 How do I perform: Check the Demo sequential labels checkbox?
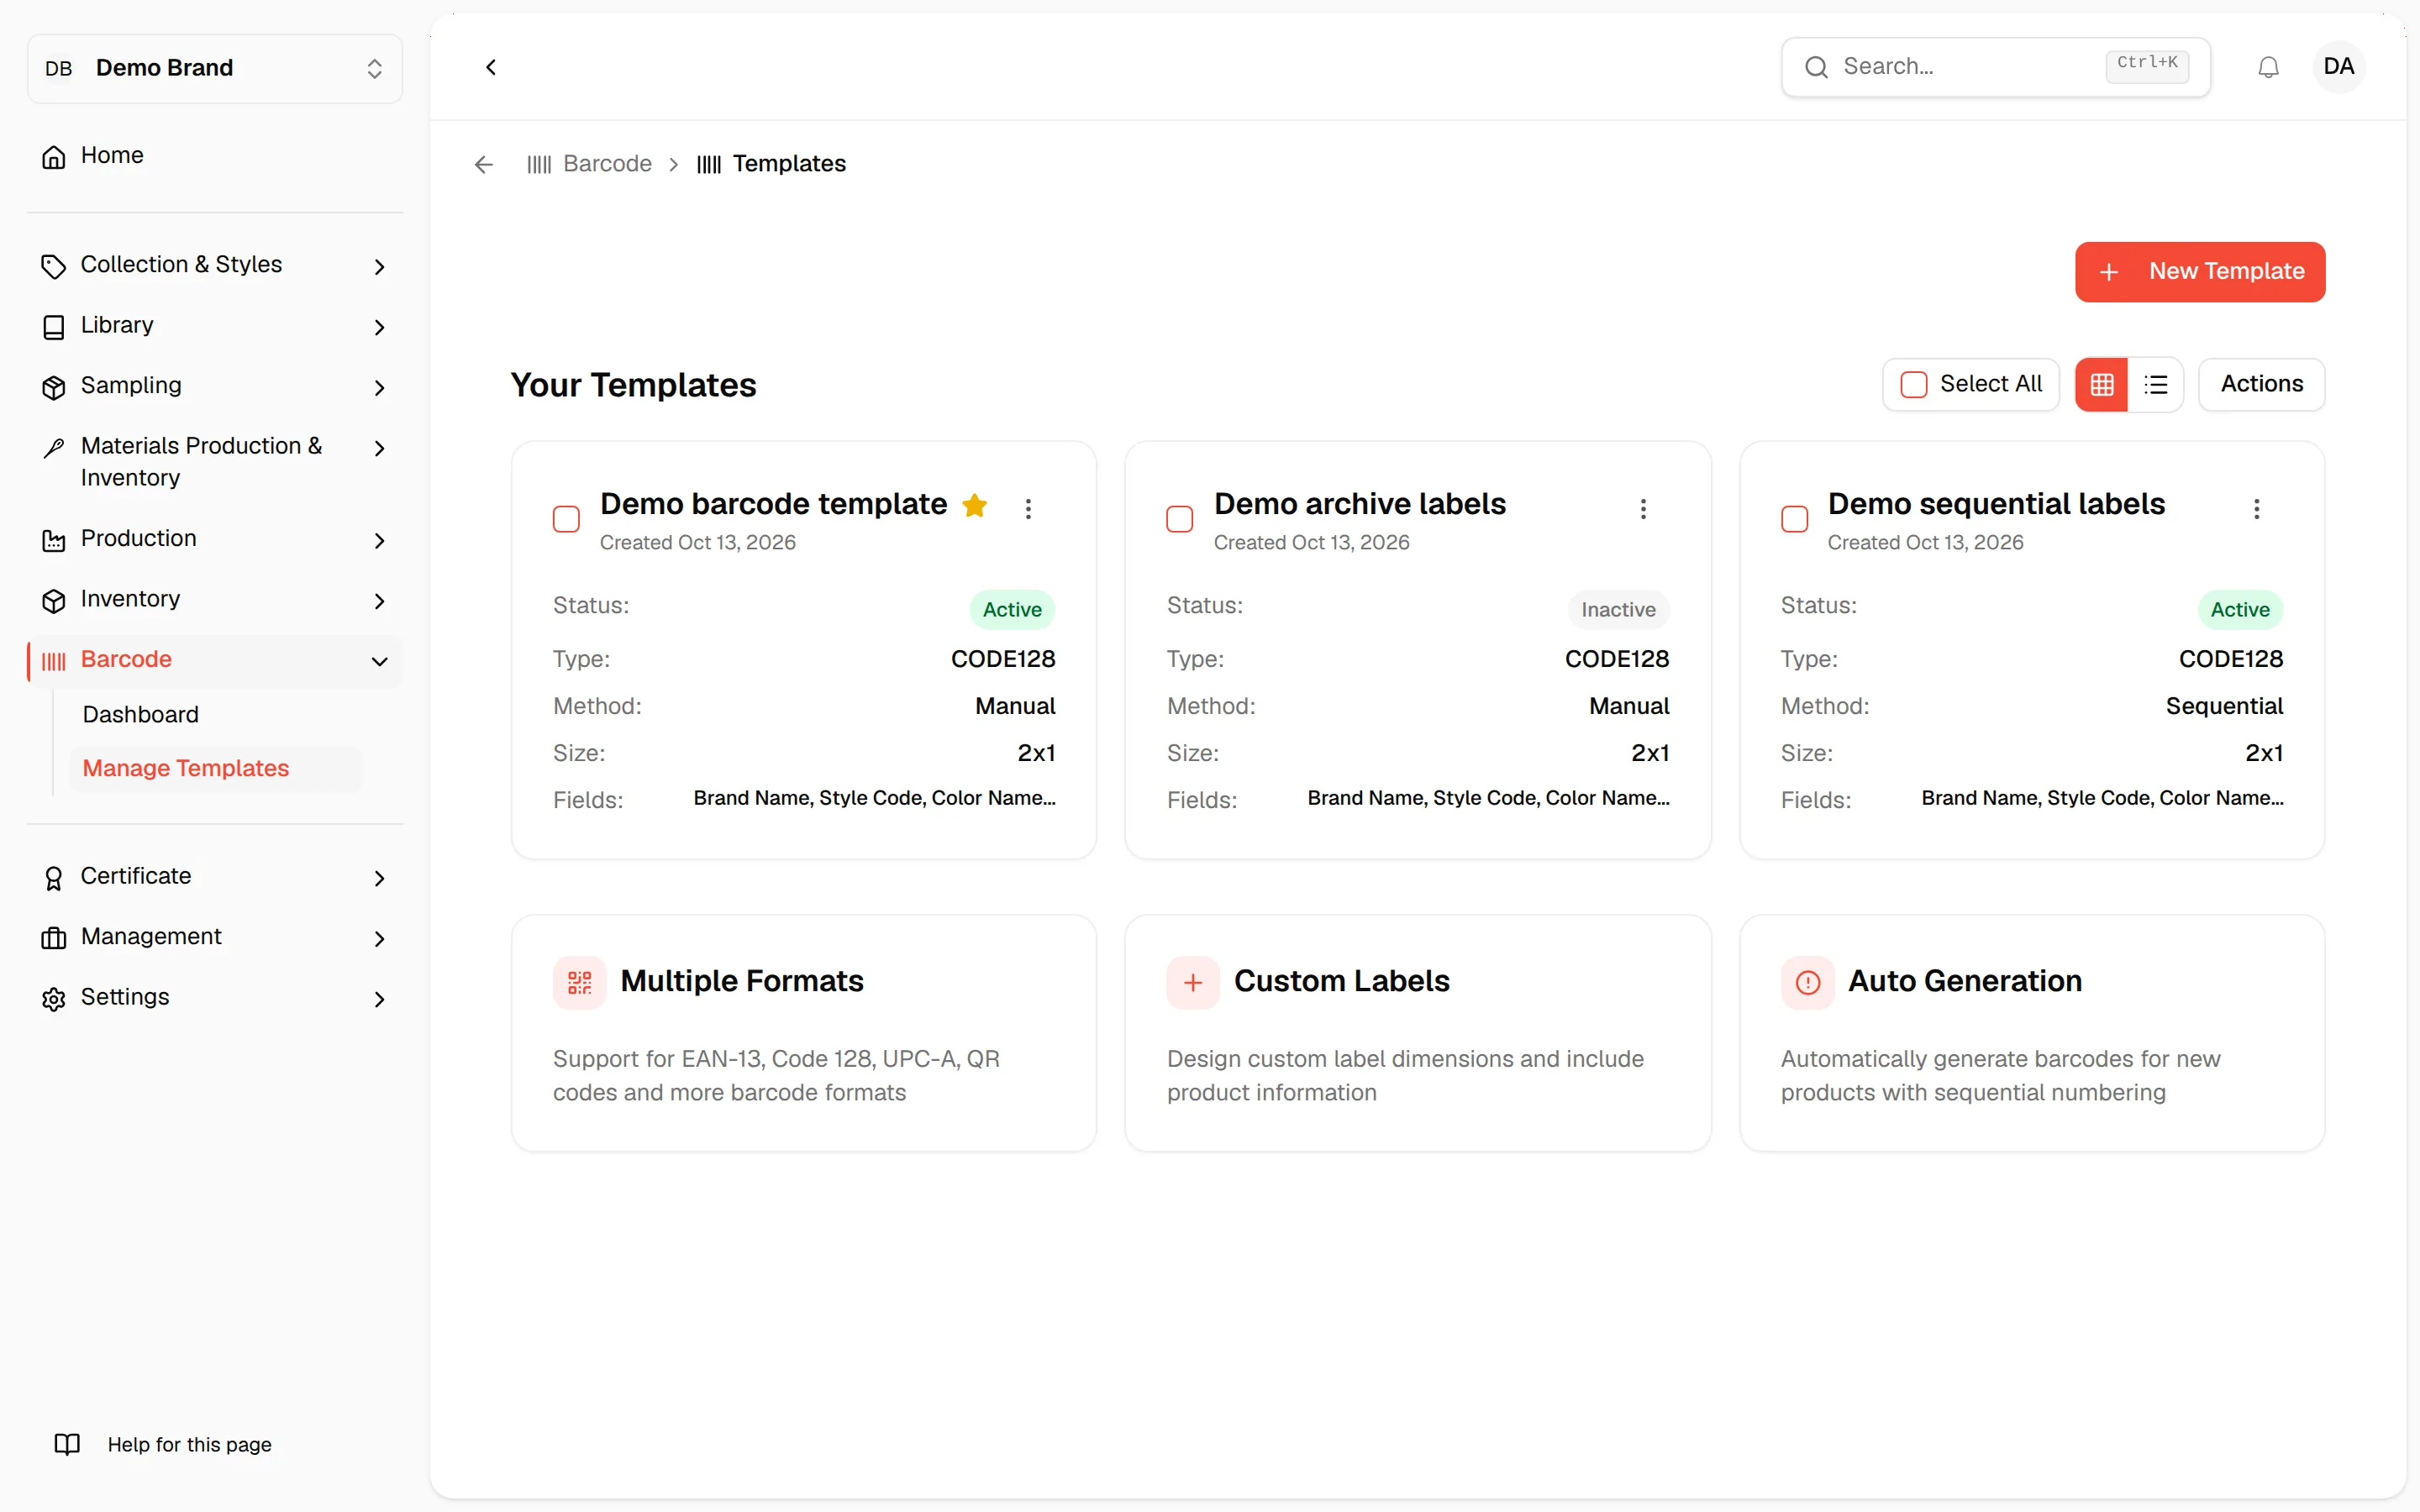point(1794,519)
